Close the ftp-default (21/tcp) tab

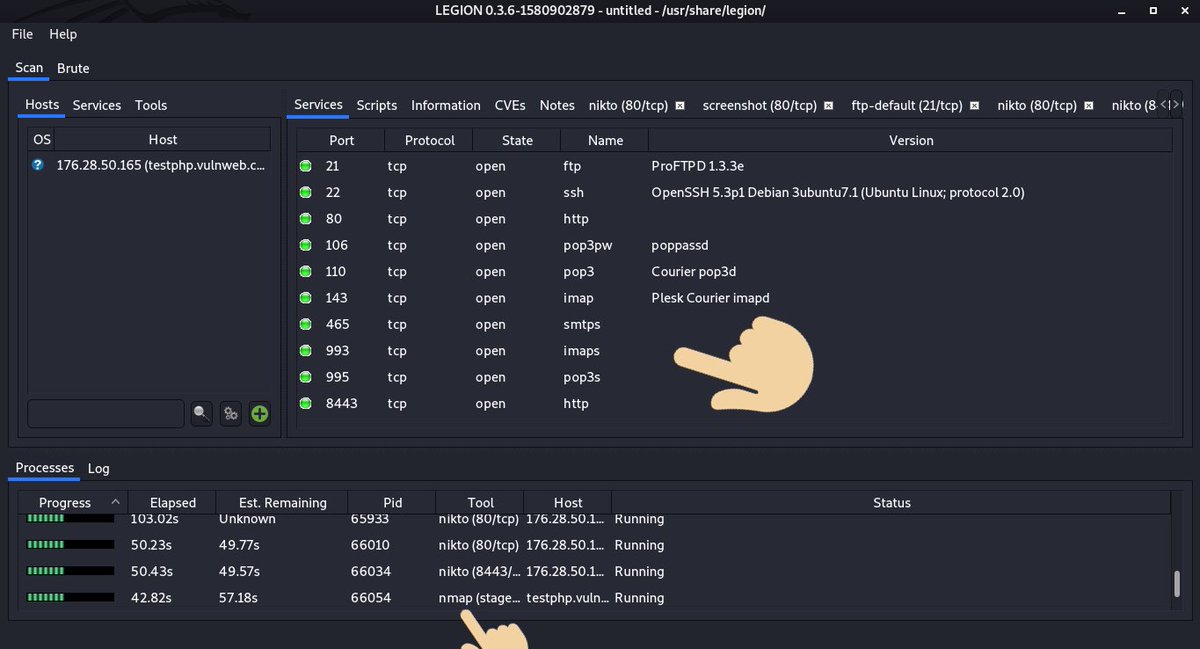(x=974, y=105)
